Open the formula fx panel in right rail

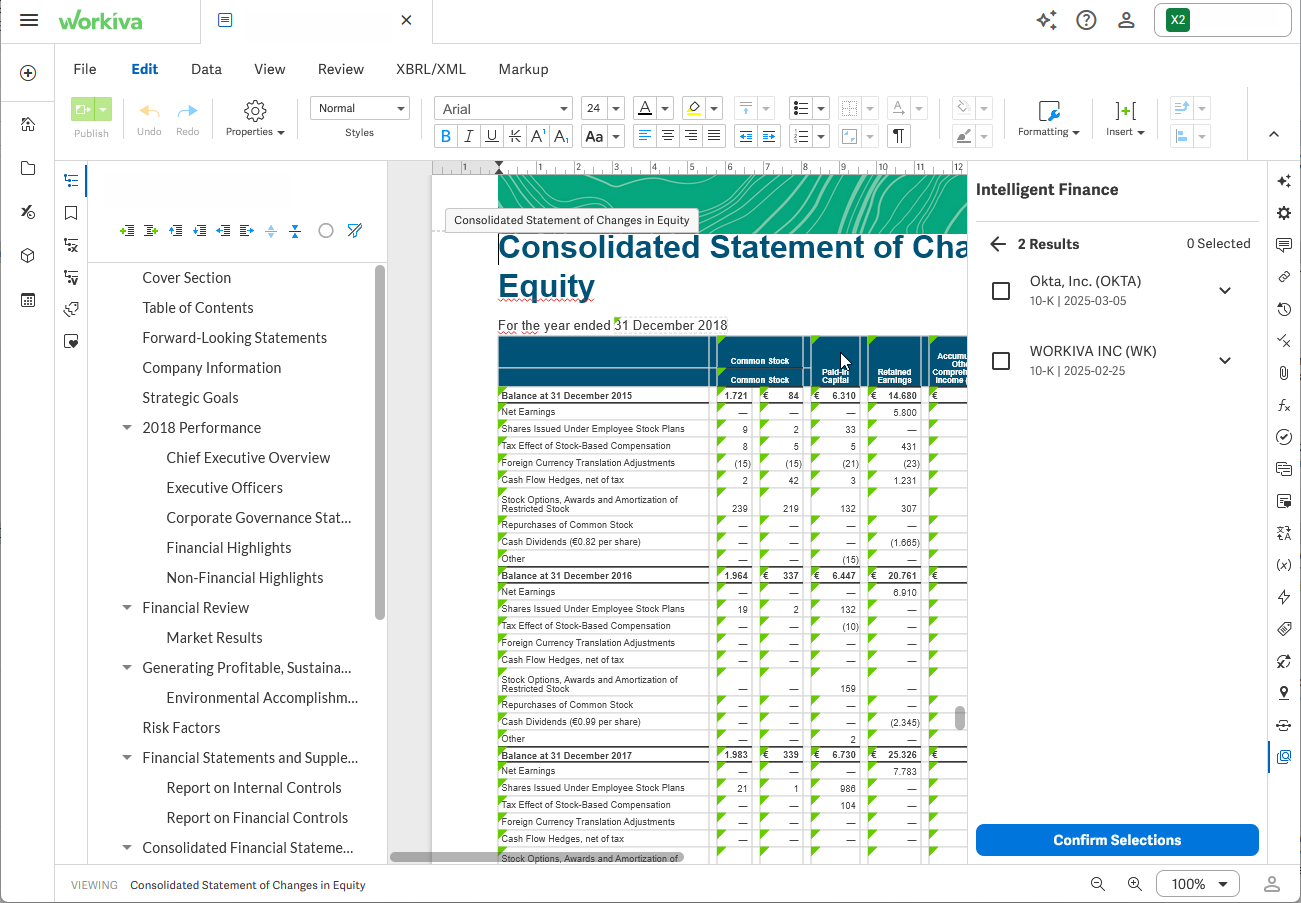1284,405
